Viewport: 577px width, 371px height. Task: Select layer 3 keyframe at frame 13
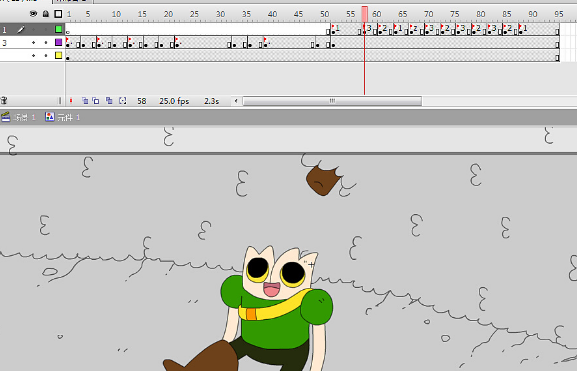click(130, 43)
